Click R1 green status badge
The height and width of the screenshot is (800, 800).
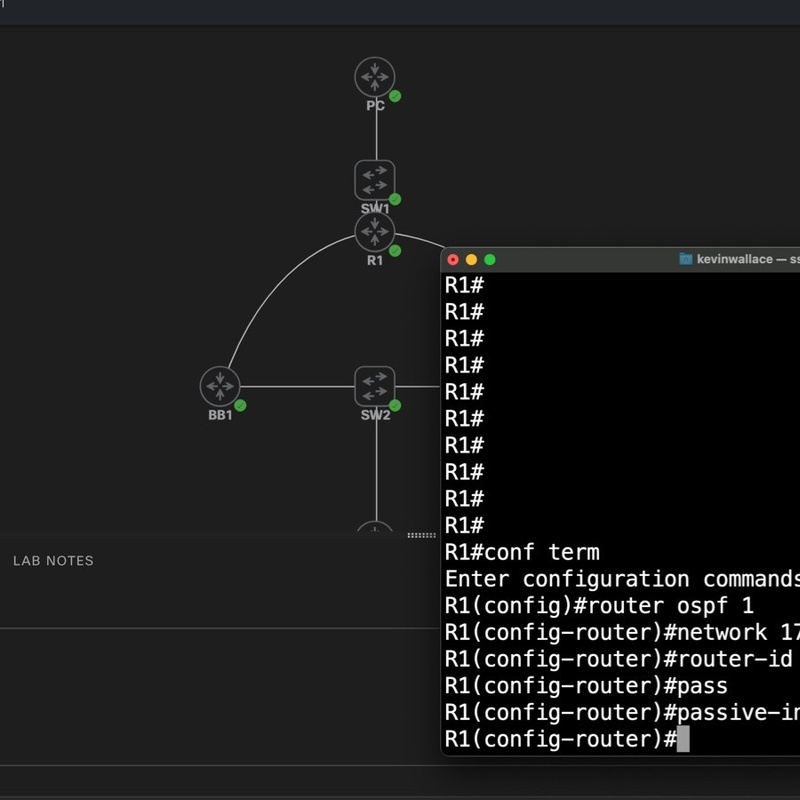[x=395, y=251]
